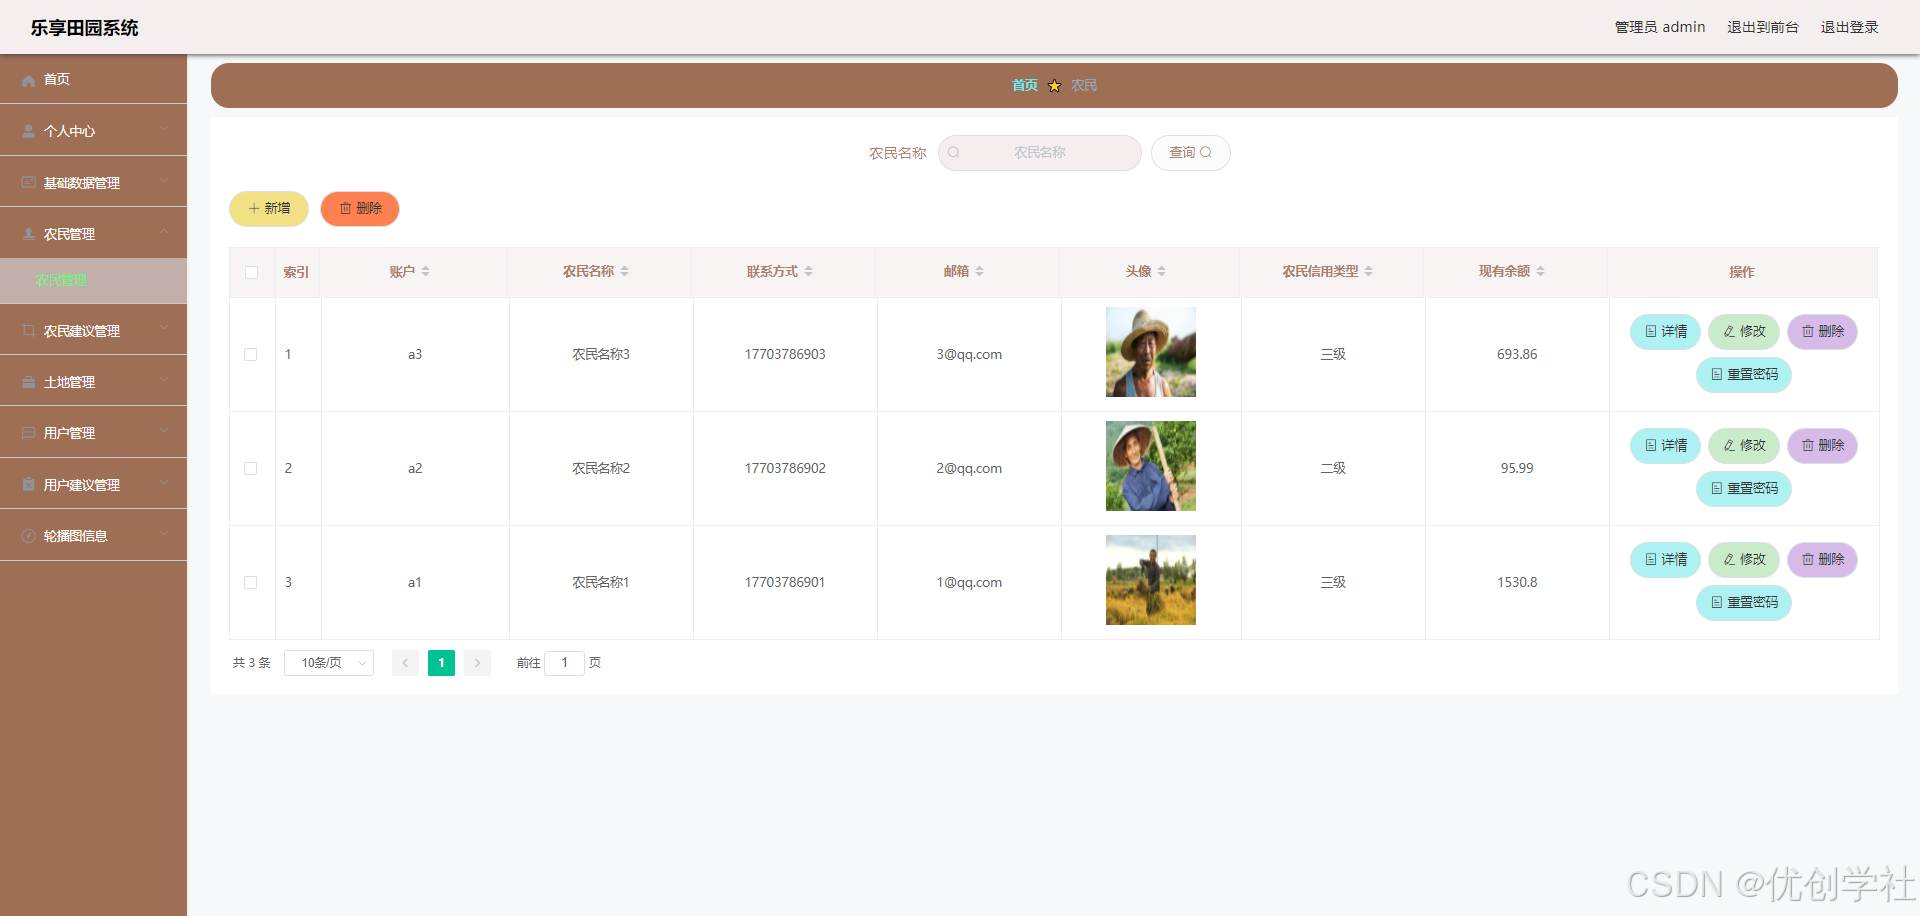
Task: Sort by 联系方式 column arrows
Action: [x=809, y=271]
